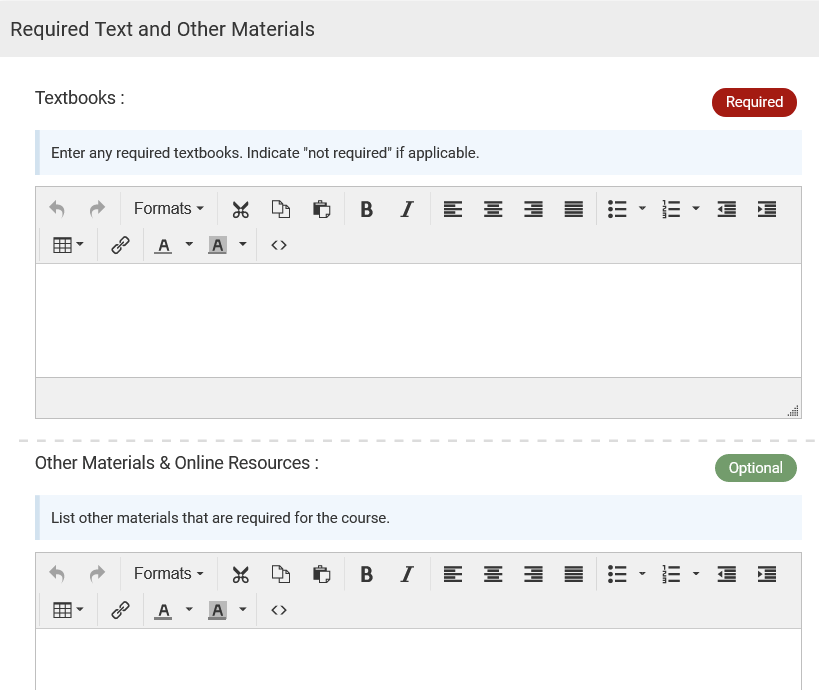Paste into the Other Materials editor
Screen dimensions: 819x690
321,574
